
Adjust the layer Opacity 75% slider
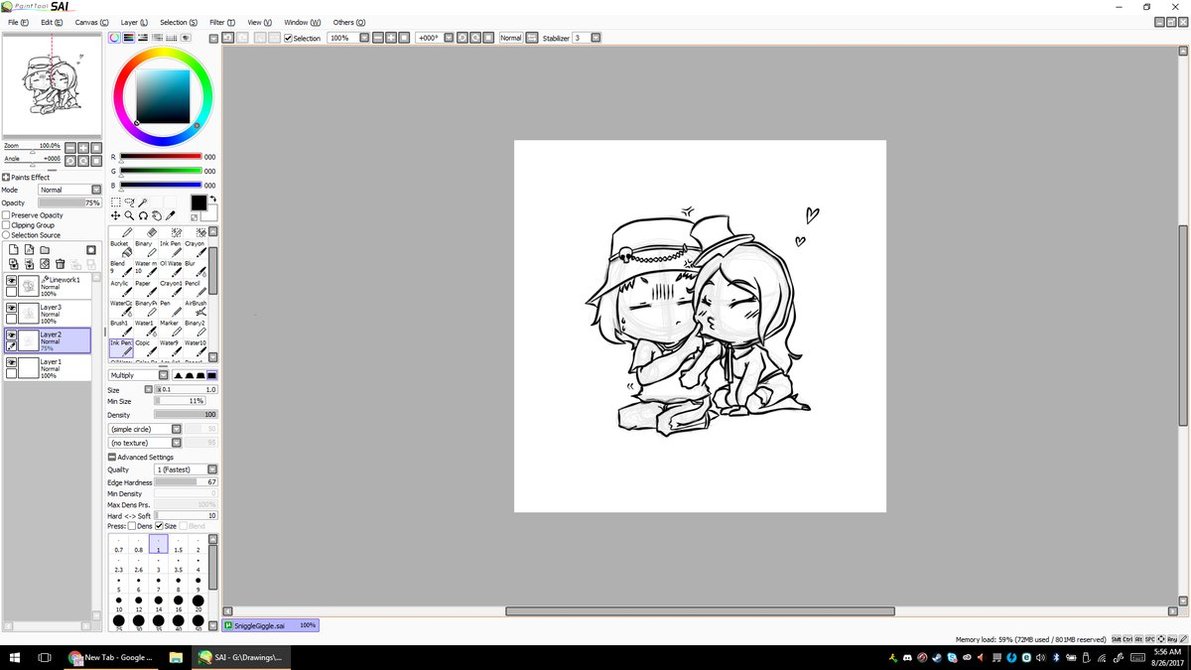click(x=70, y=203)
